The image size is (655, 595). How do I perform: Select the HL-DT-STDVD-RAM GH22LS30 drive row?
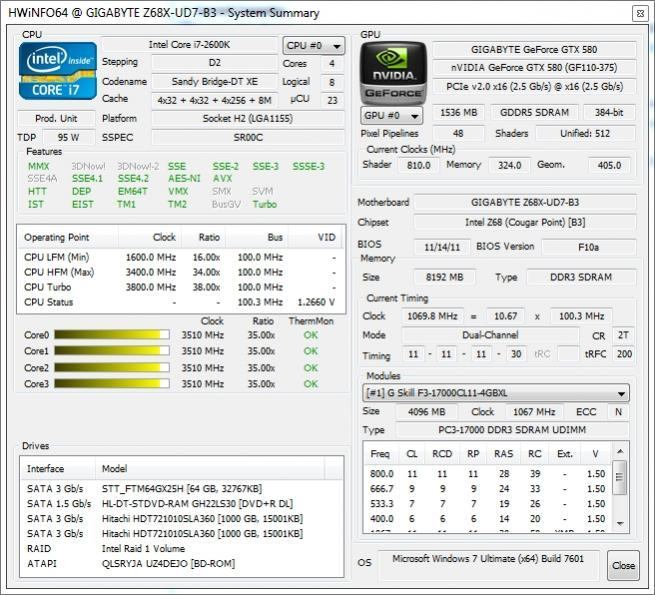click(x=181, y=503)
